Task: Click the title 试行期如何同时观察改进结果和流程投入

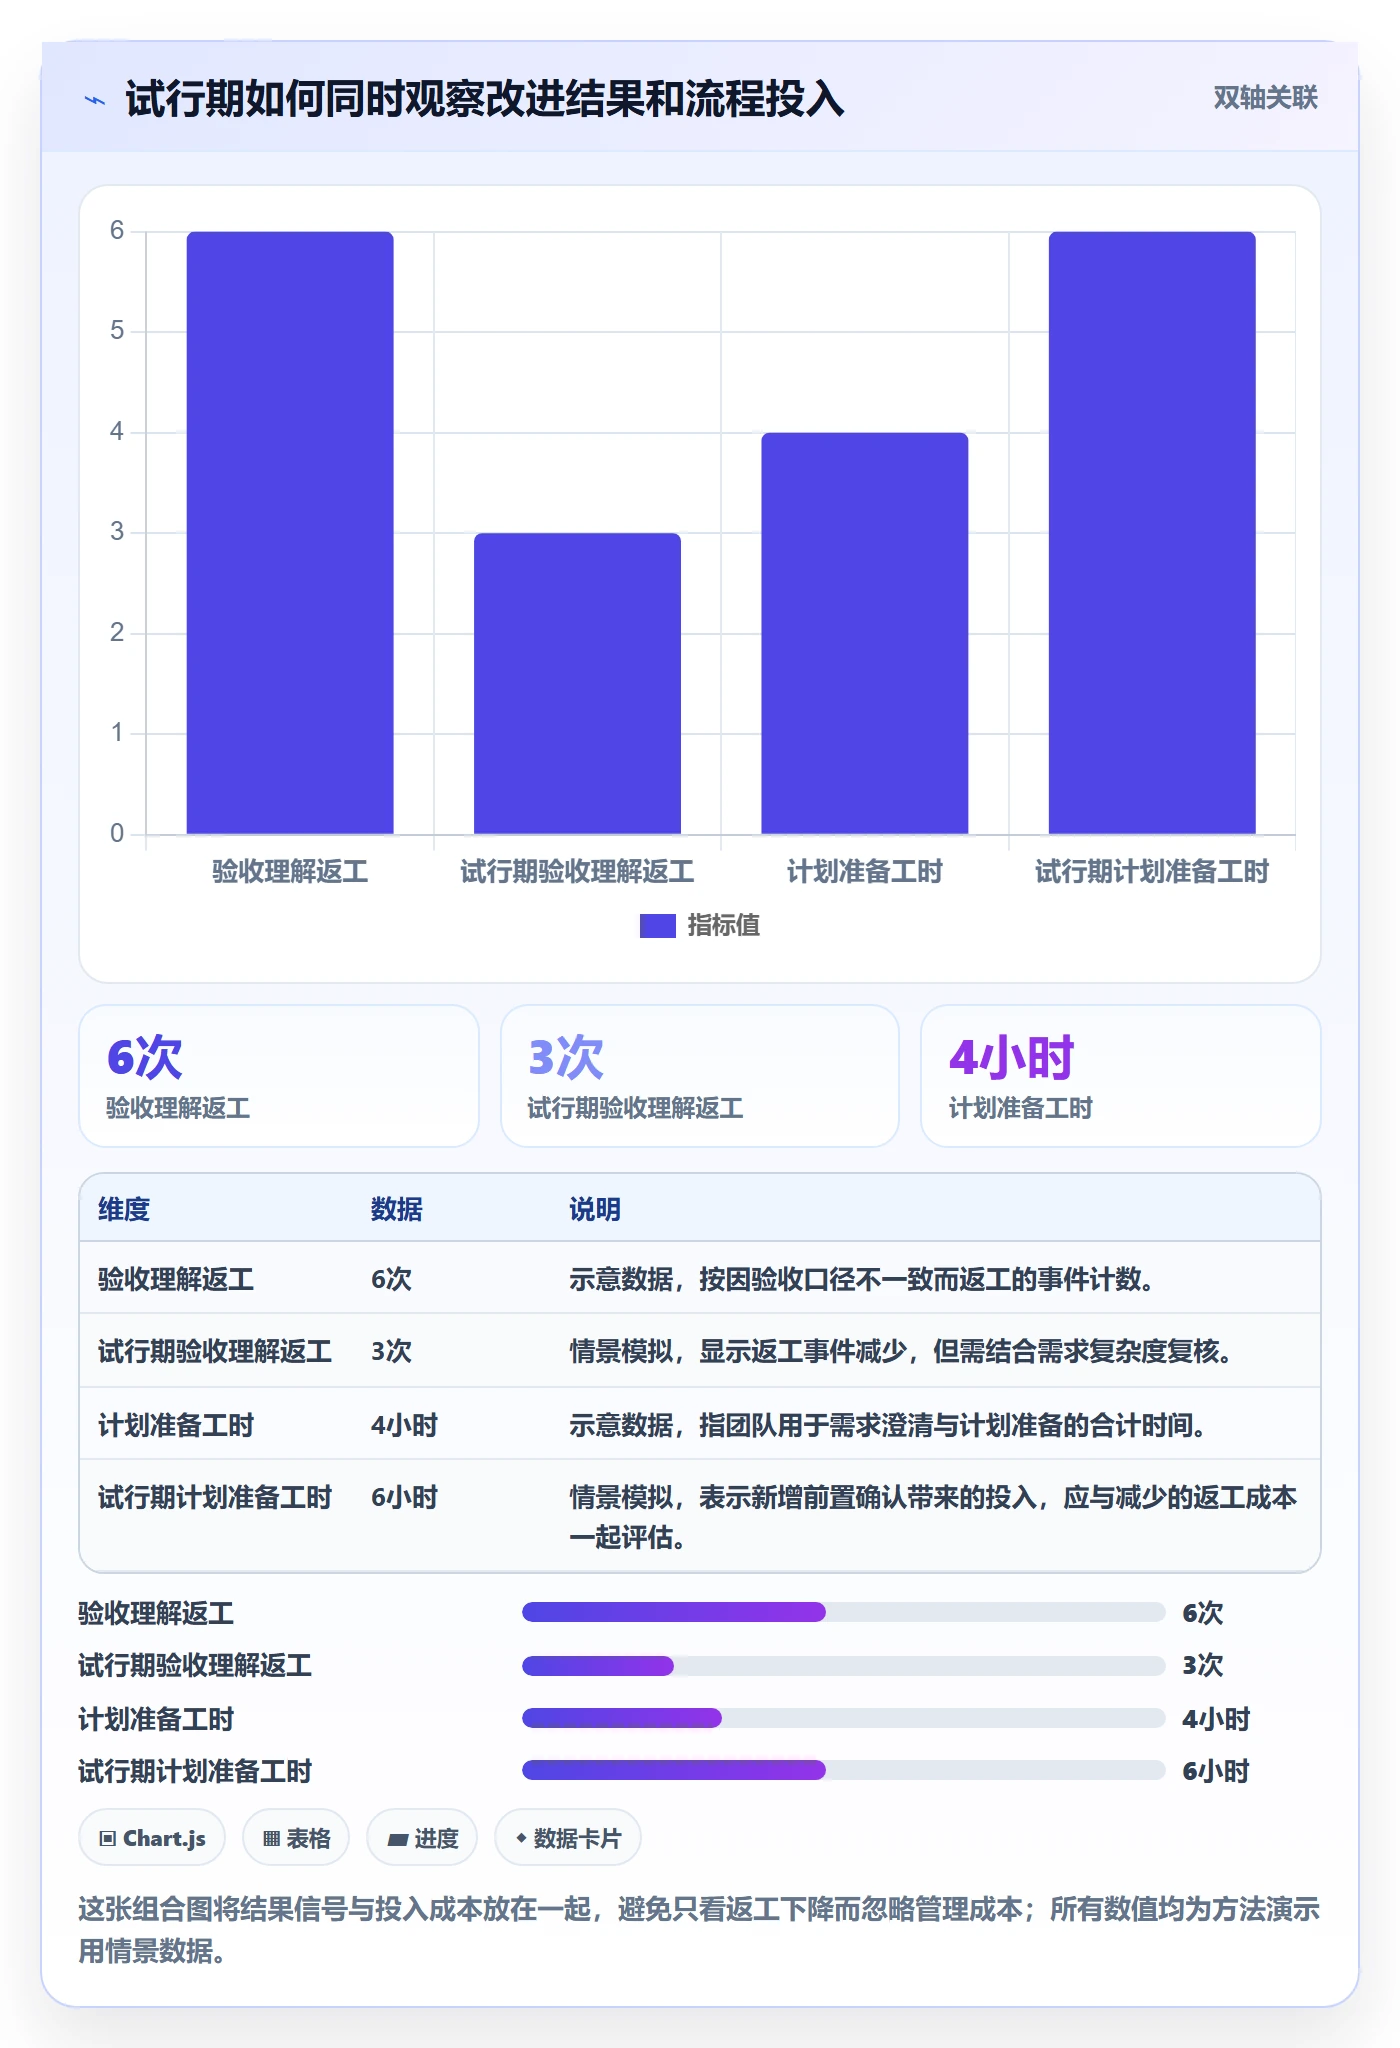Action: coord(485,99)
